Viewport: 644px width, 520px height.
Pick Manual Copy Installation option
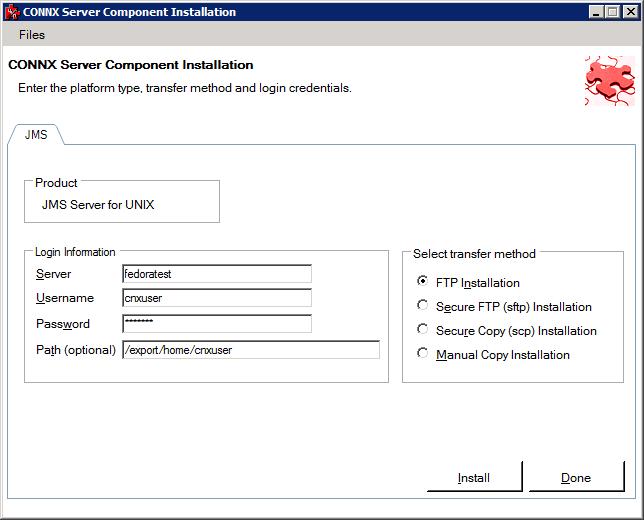click(x=424, y=354)
